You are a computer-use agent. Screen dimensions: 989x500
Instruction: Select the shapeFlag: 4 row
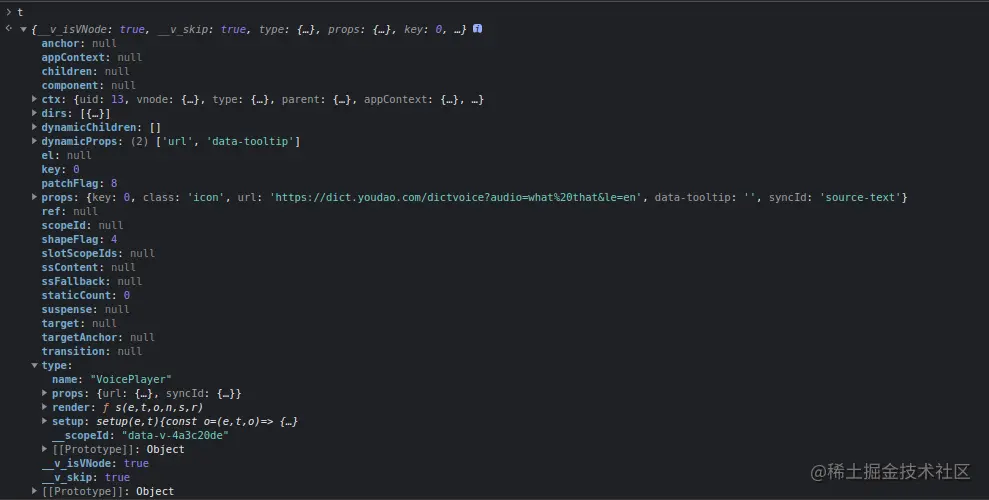pos(79,240)
